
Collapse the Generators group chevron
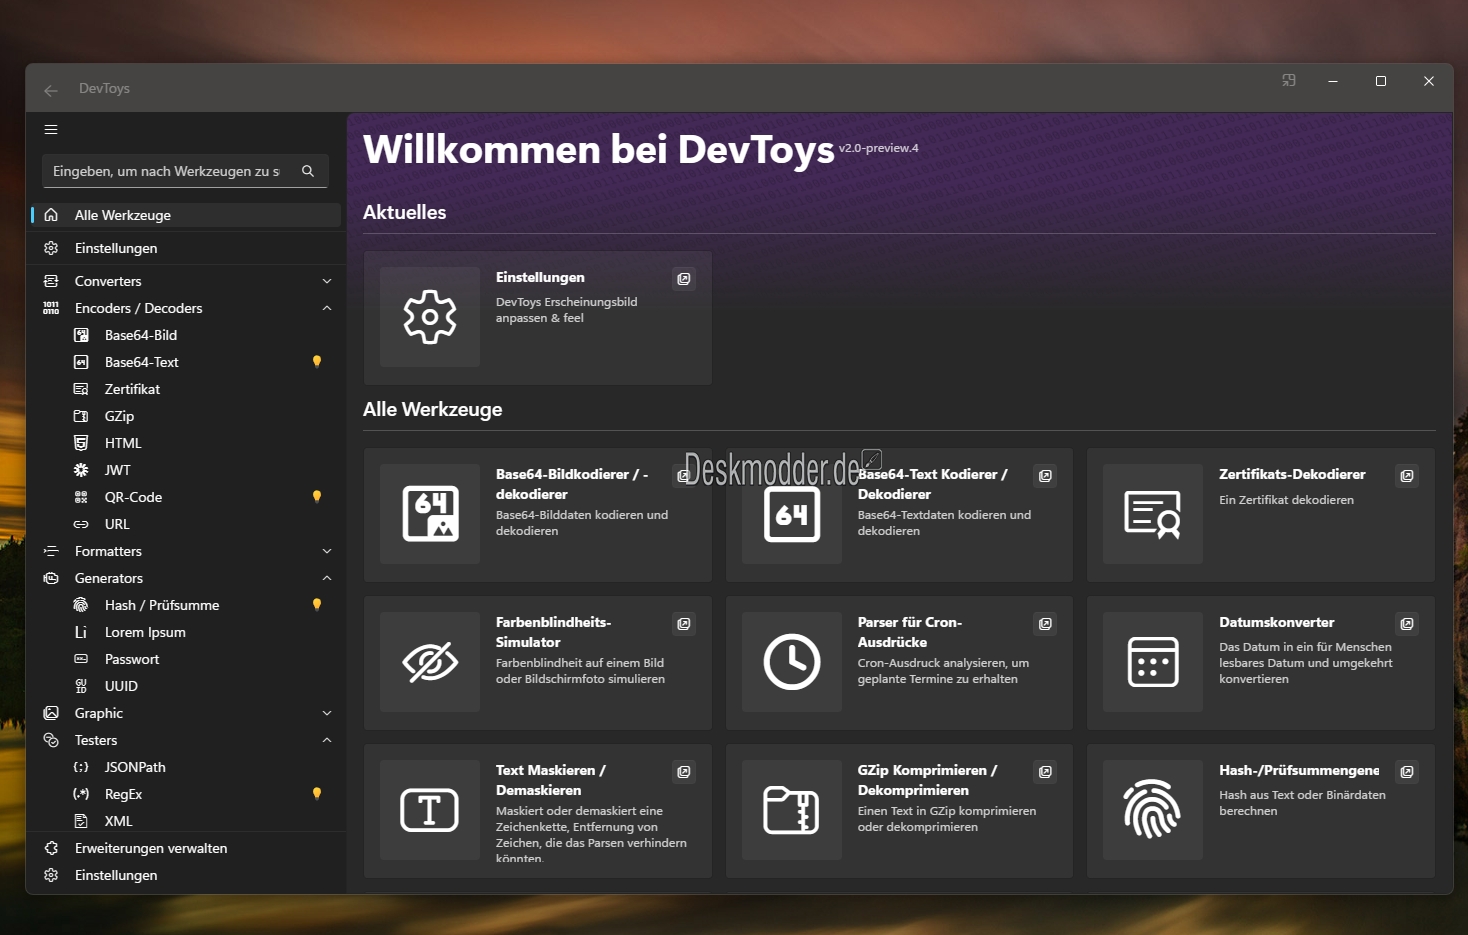pyautogui.click(x=327, y=578)
